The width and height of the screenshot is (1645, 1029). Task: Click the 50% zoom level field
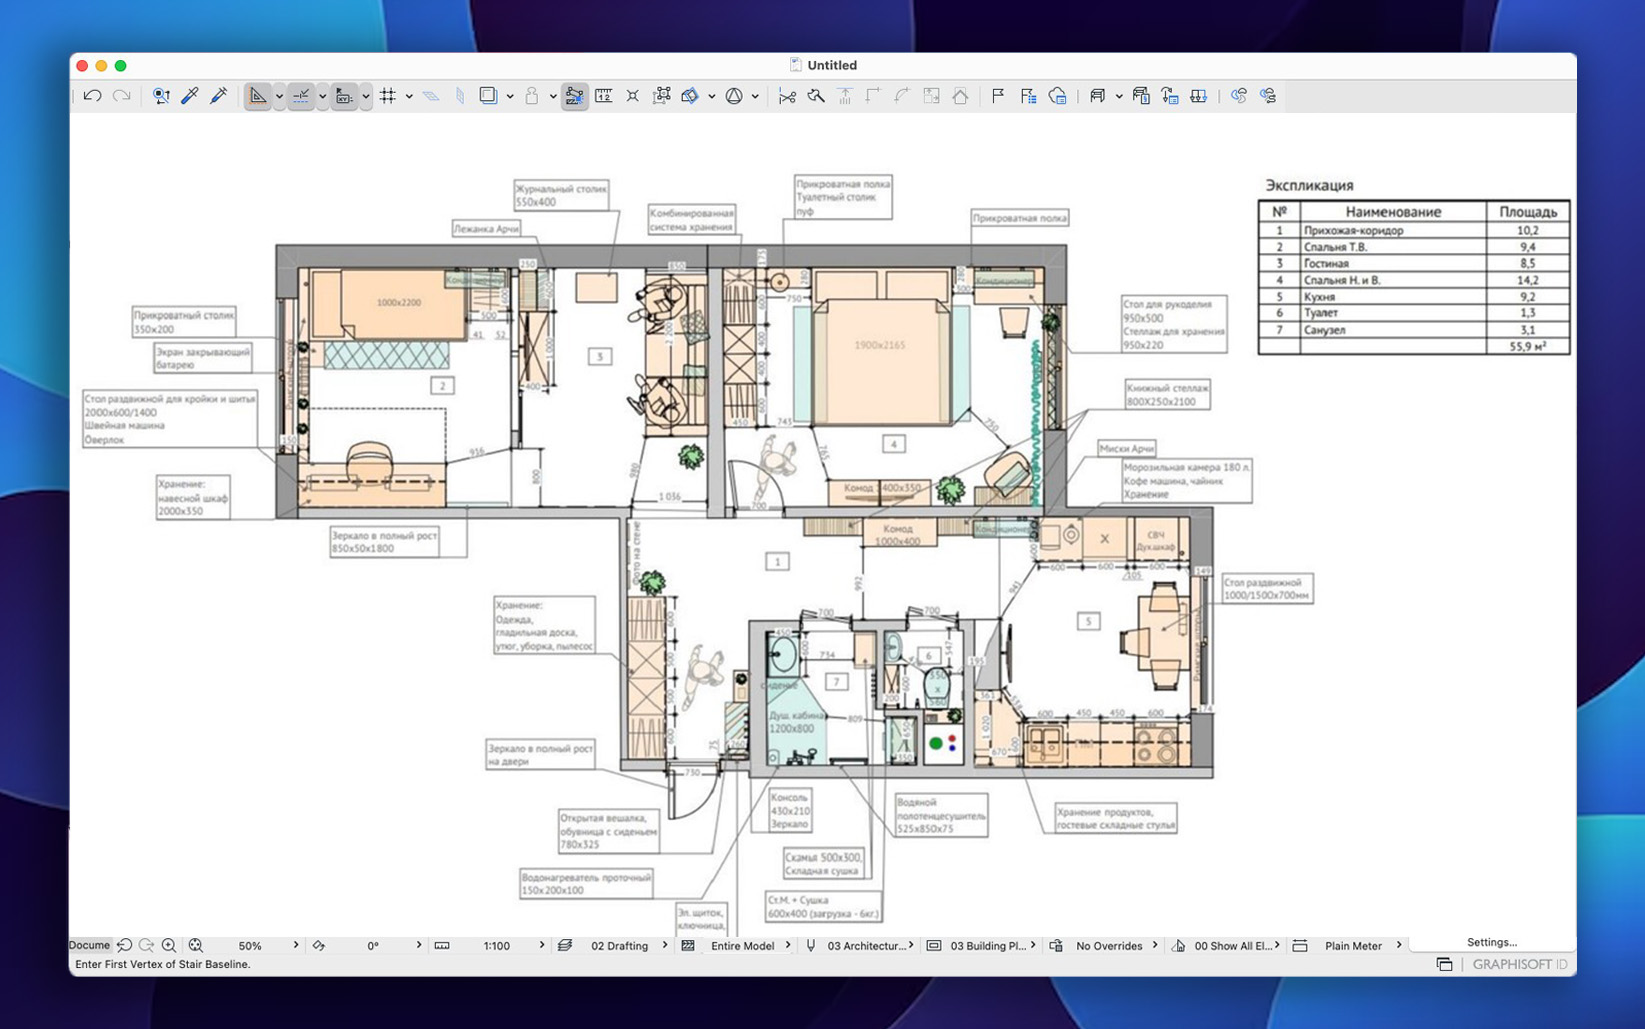250,945
